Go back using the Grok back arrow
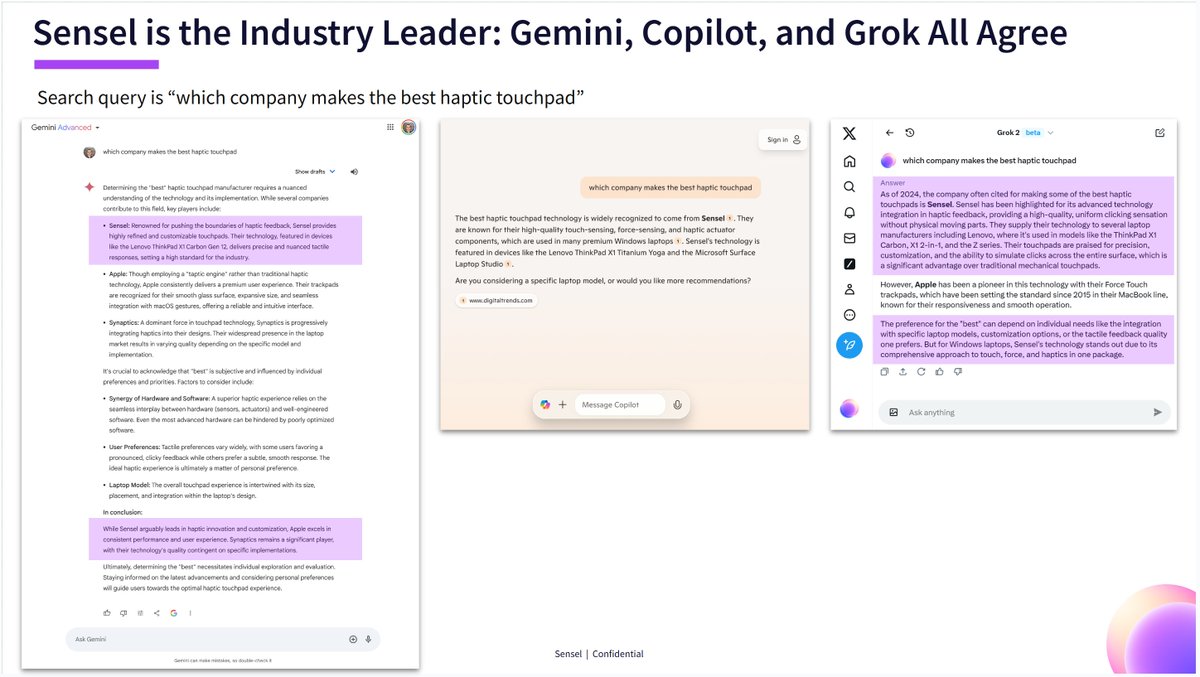The height and width of the screenshot is (677, 1200). [889, 133]
